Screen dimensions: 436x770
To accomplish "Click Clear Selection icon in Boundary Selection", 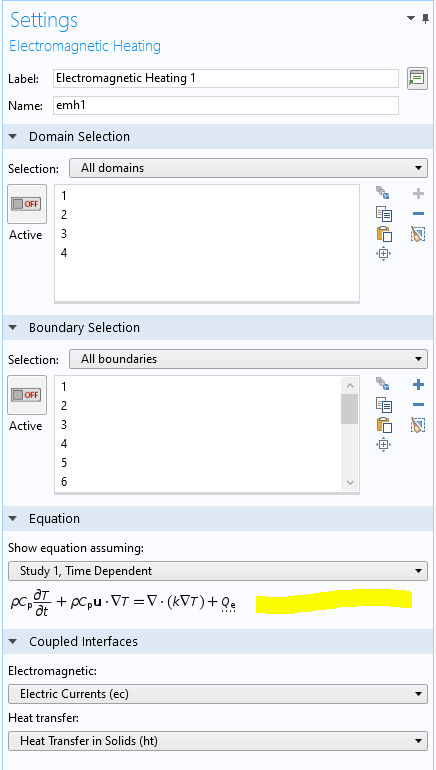I will click(x=418, y=425).
